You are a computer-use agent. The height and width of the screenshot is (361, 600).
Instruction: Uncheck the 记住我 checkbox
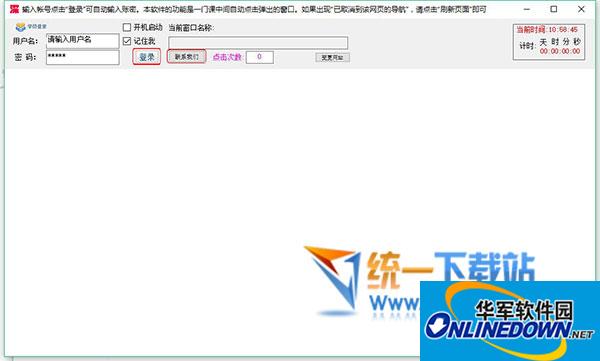[x=127, y=41]
